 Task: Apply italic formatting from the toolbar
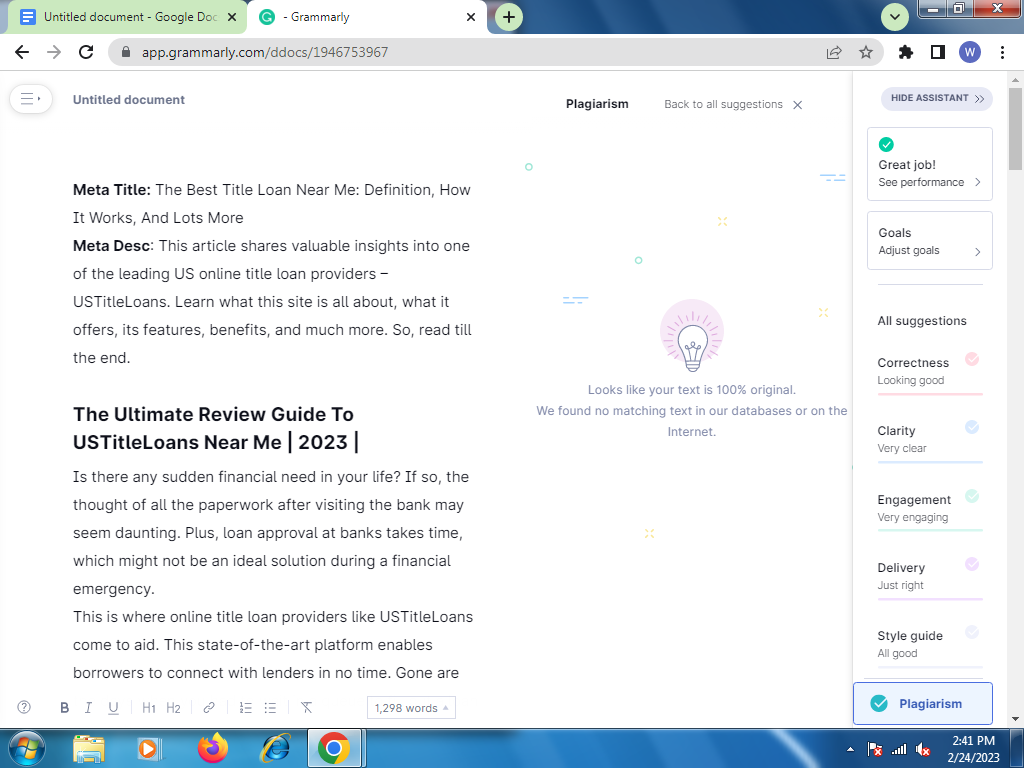point(88,708)
